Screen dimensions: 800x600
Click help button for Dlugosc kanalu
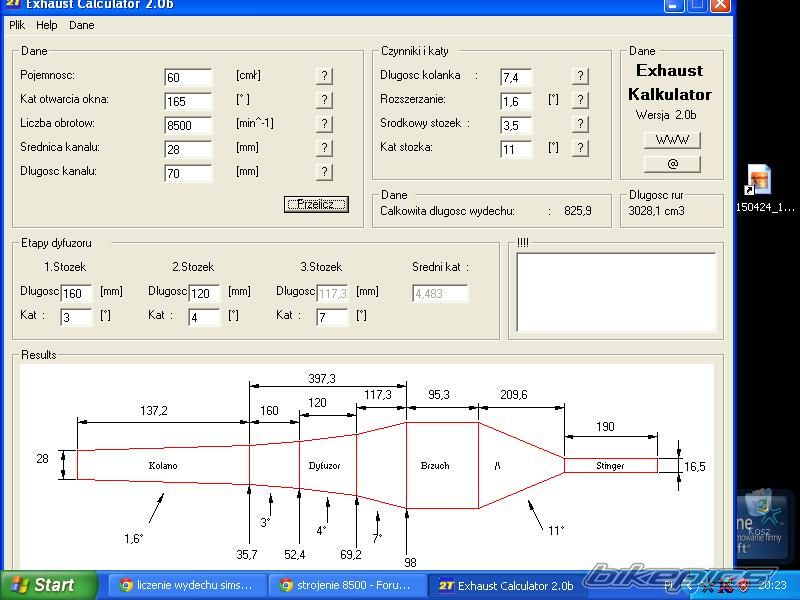(x=324, y=172)
